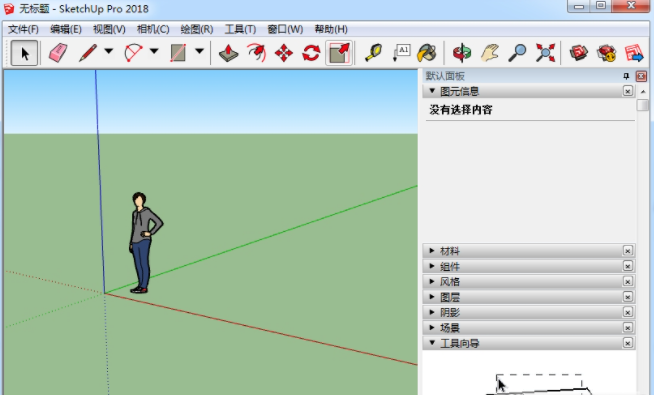Image resolution: width=654 pixels, height=395 pixels.
Task: Activate the Push/Pull tool
Action: (229, 53)
